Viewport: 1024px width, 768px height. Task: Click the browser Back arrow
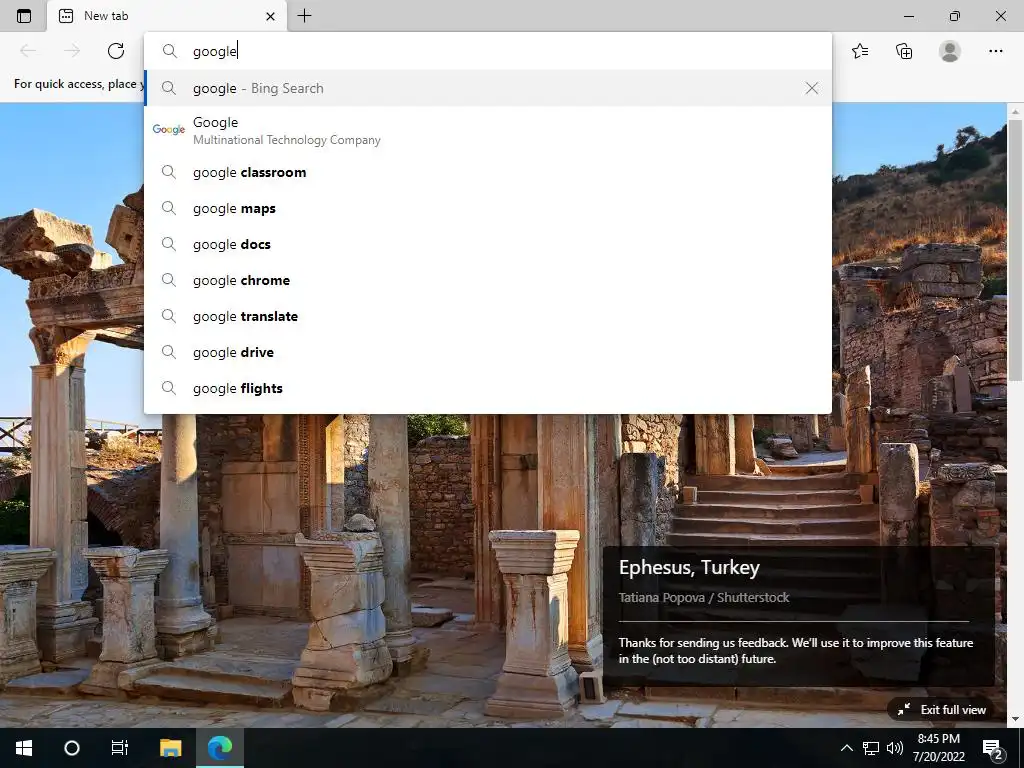click(x=28, y=51)
